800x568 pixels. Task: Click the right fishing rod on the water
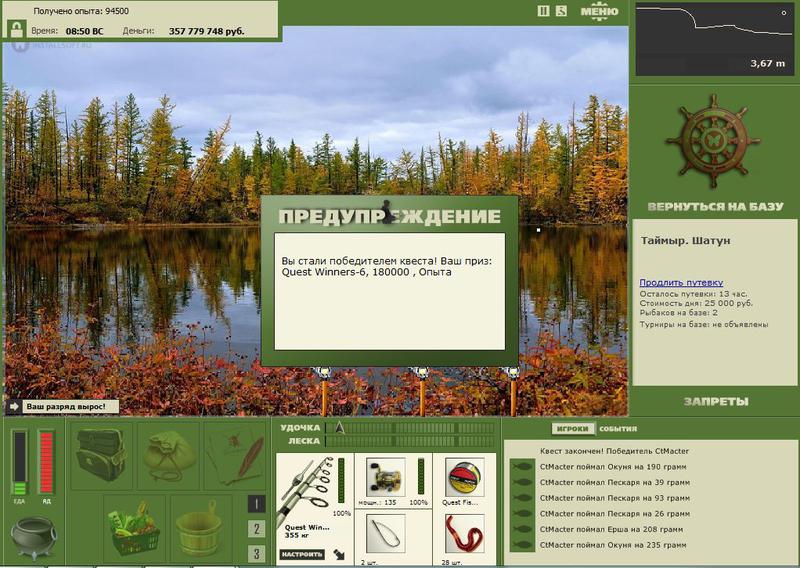513,390
